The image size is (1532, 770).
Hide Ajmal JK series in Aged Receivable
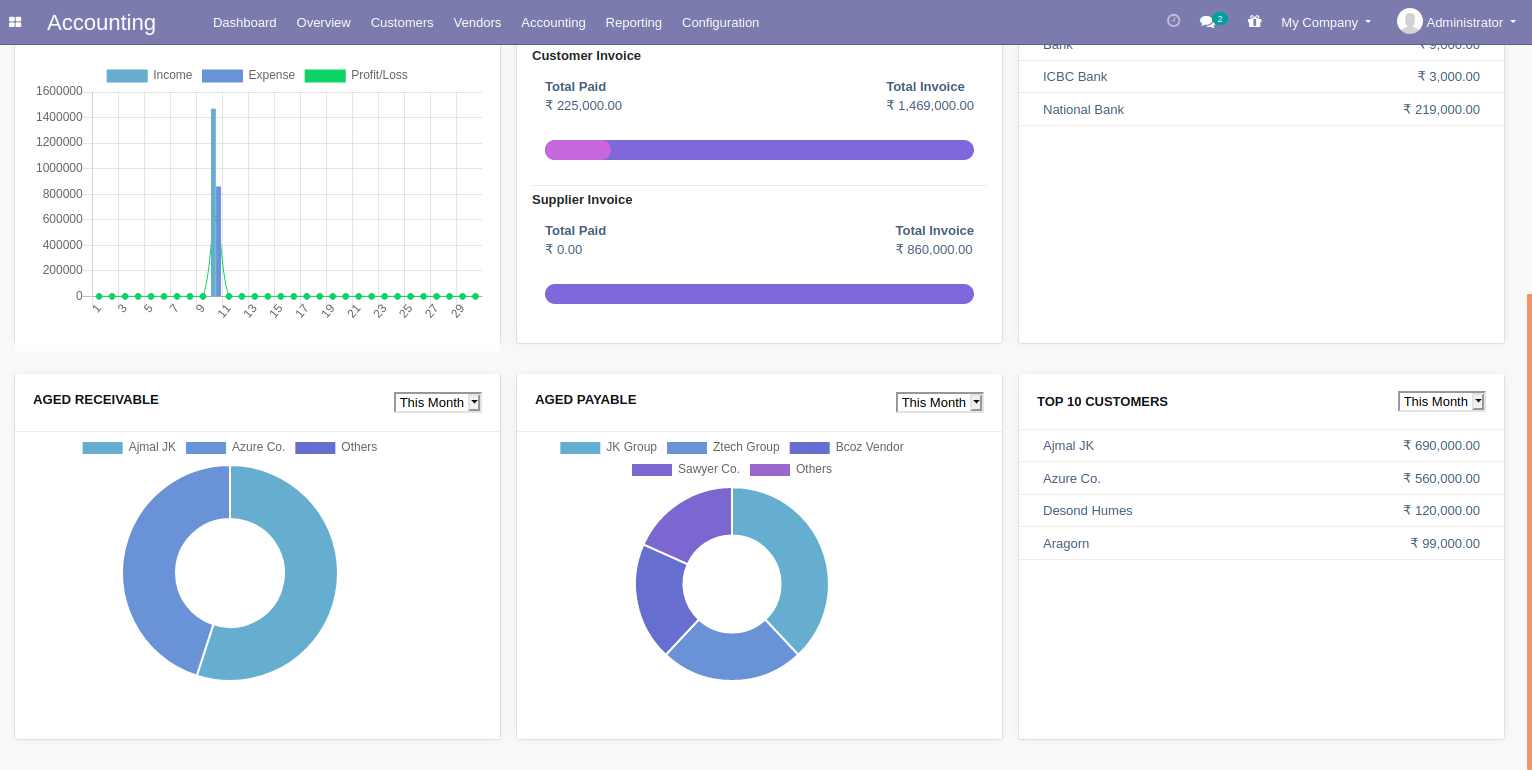click(x=129, y=447)
